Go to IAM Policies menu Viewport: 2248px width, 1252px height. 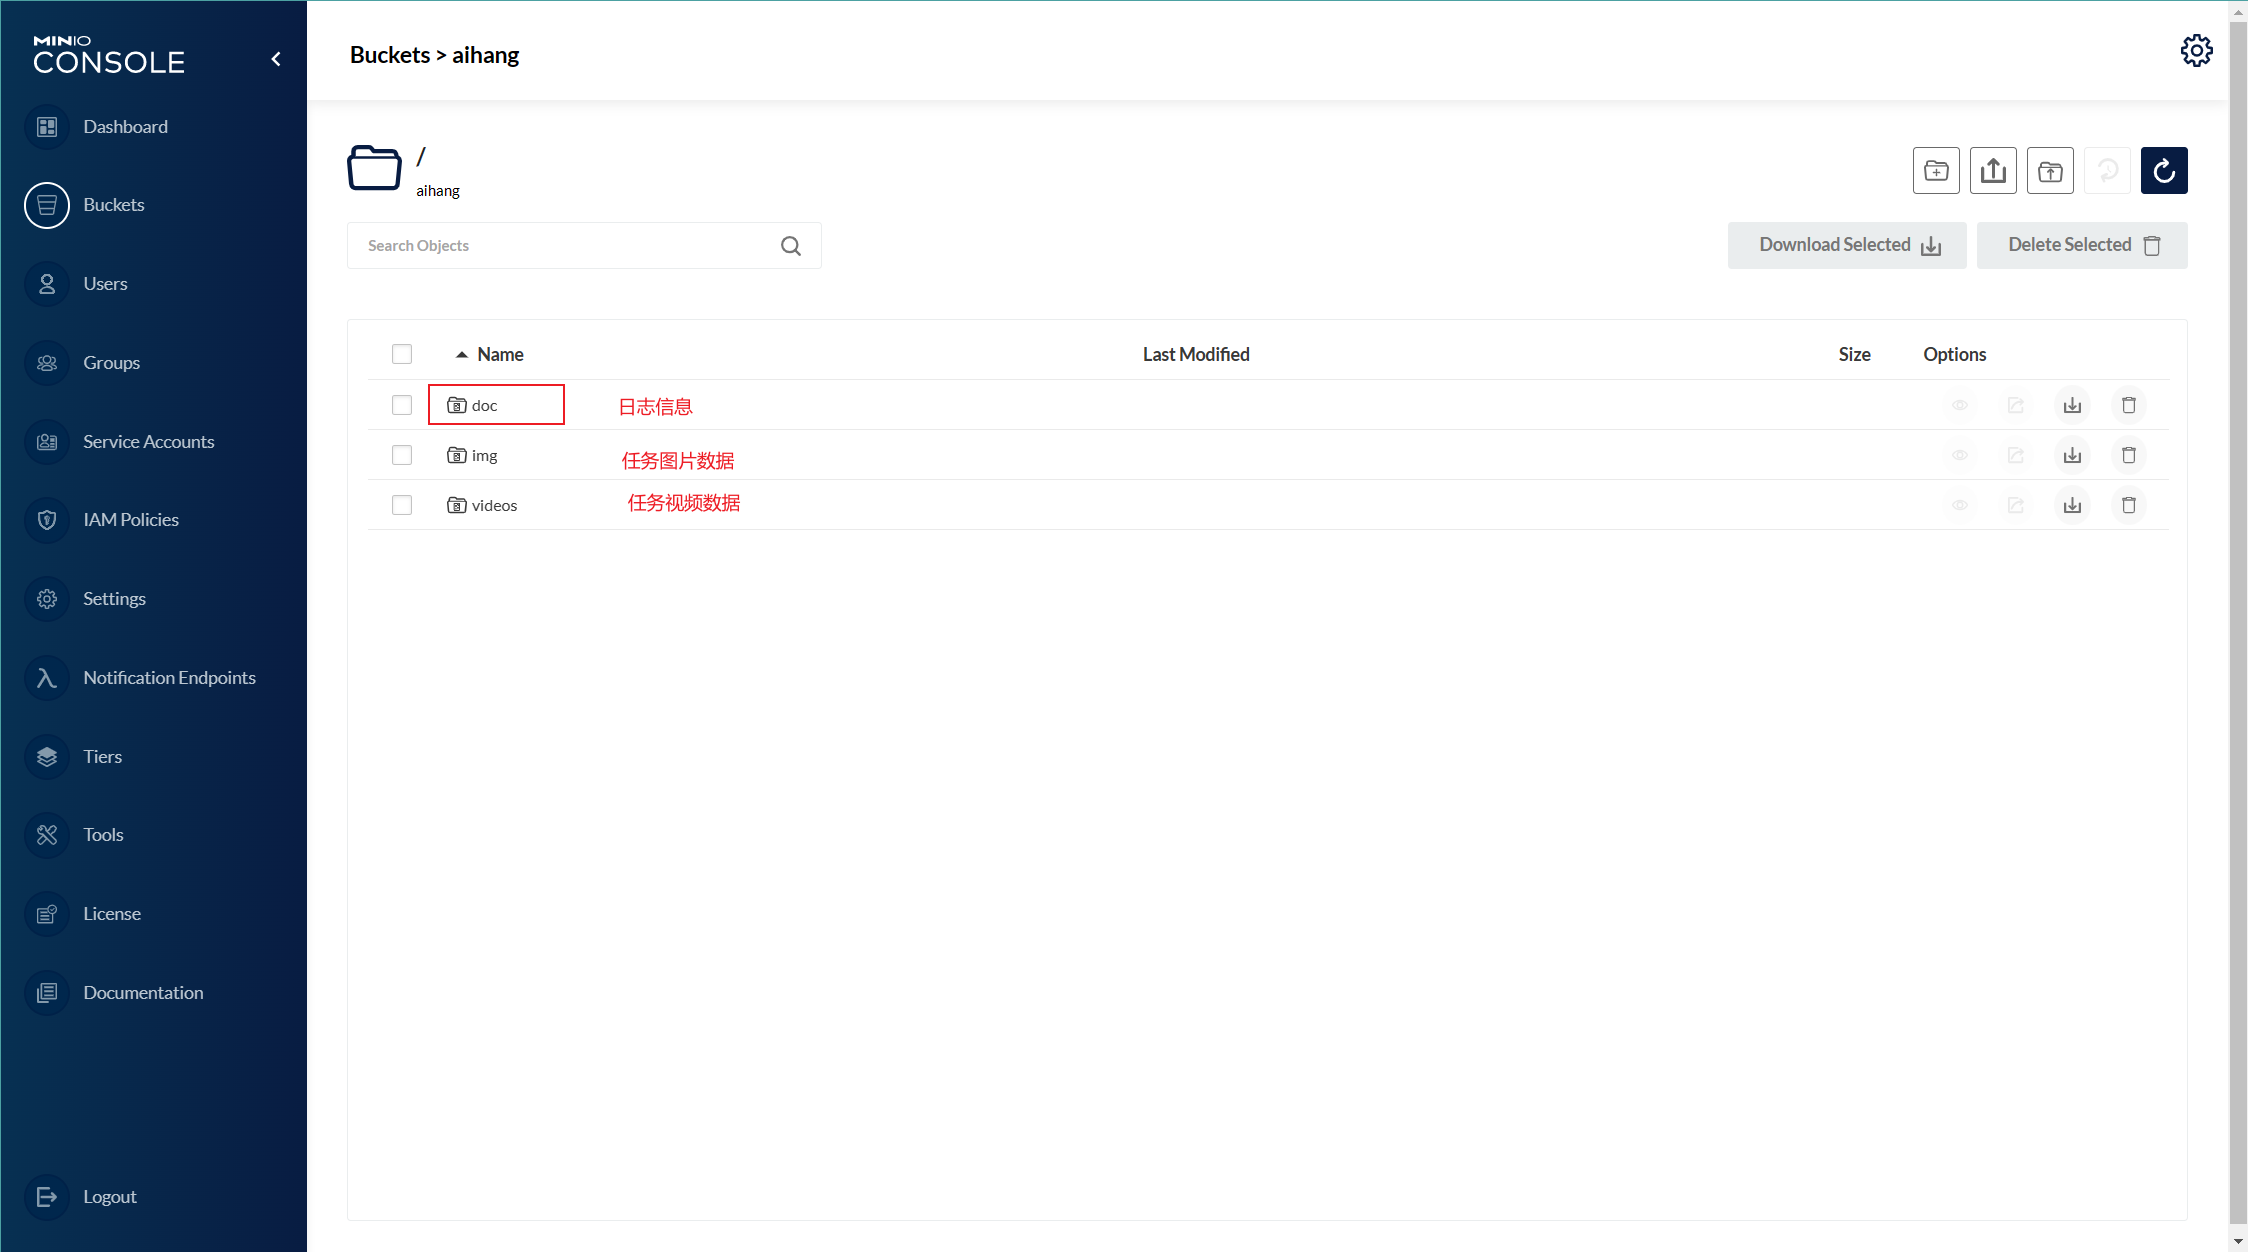(130, 520)
